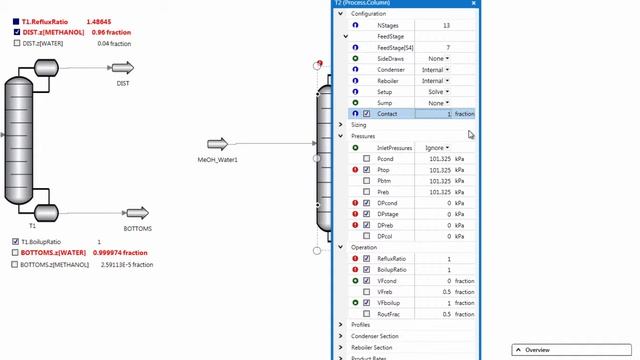Check the Pcond specification checkbox
Viewport: 640px width, 360px height.
coord(367,158)
